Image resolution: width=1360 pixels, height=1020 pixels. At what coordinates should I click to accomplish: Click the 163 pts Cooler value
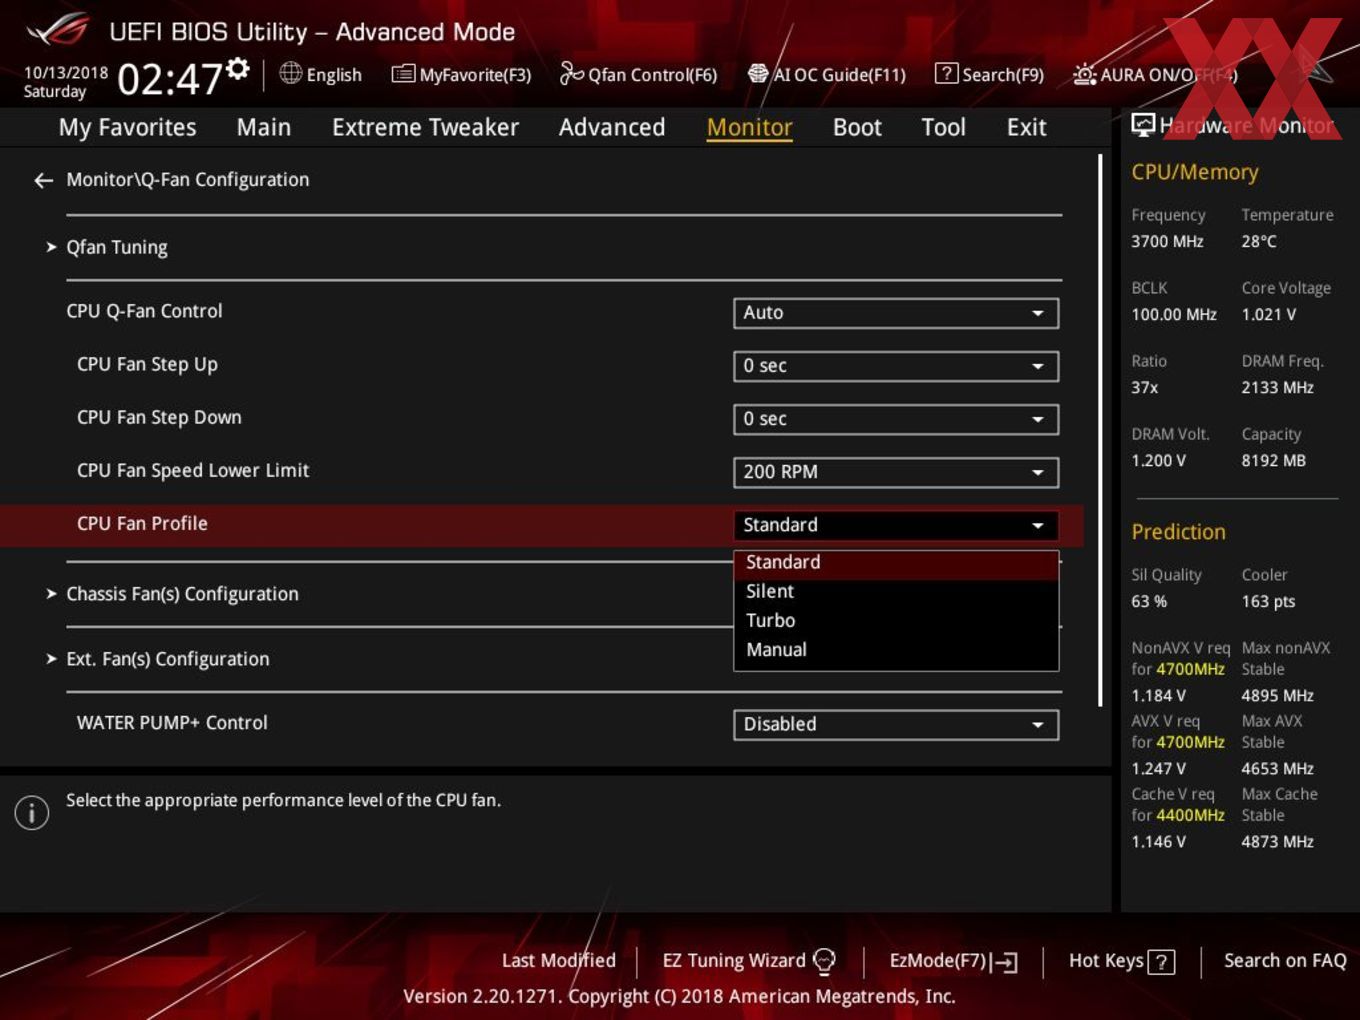click(x=1268, y=602)
